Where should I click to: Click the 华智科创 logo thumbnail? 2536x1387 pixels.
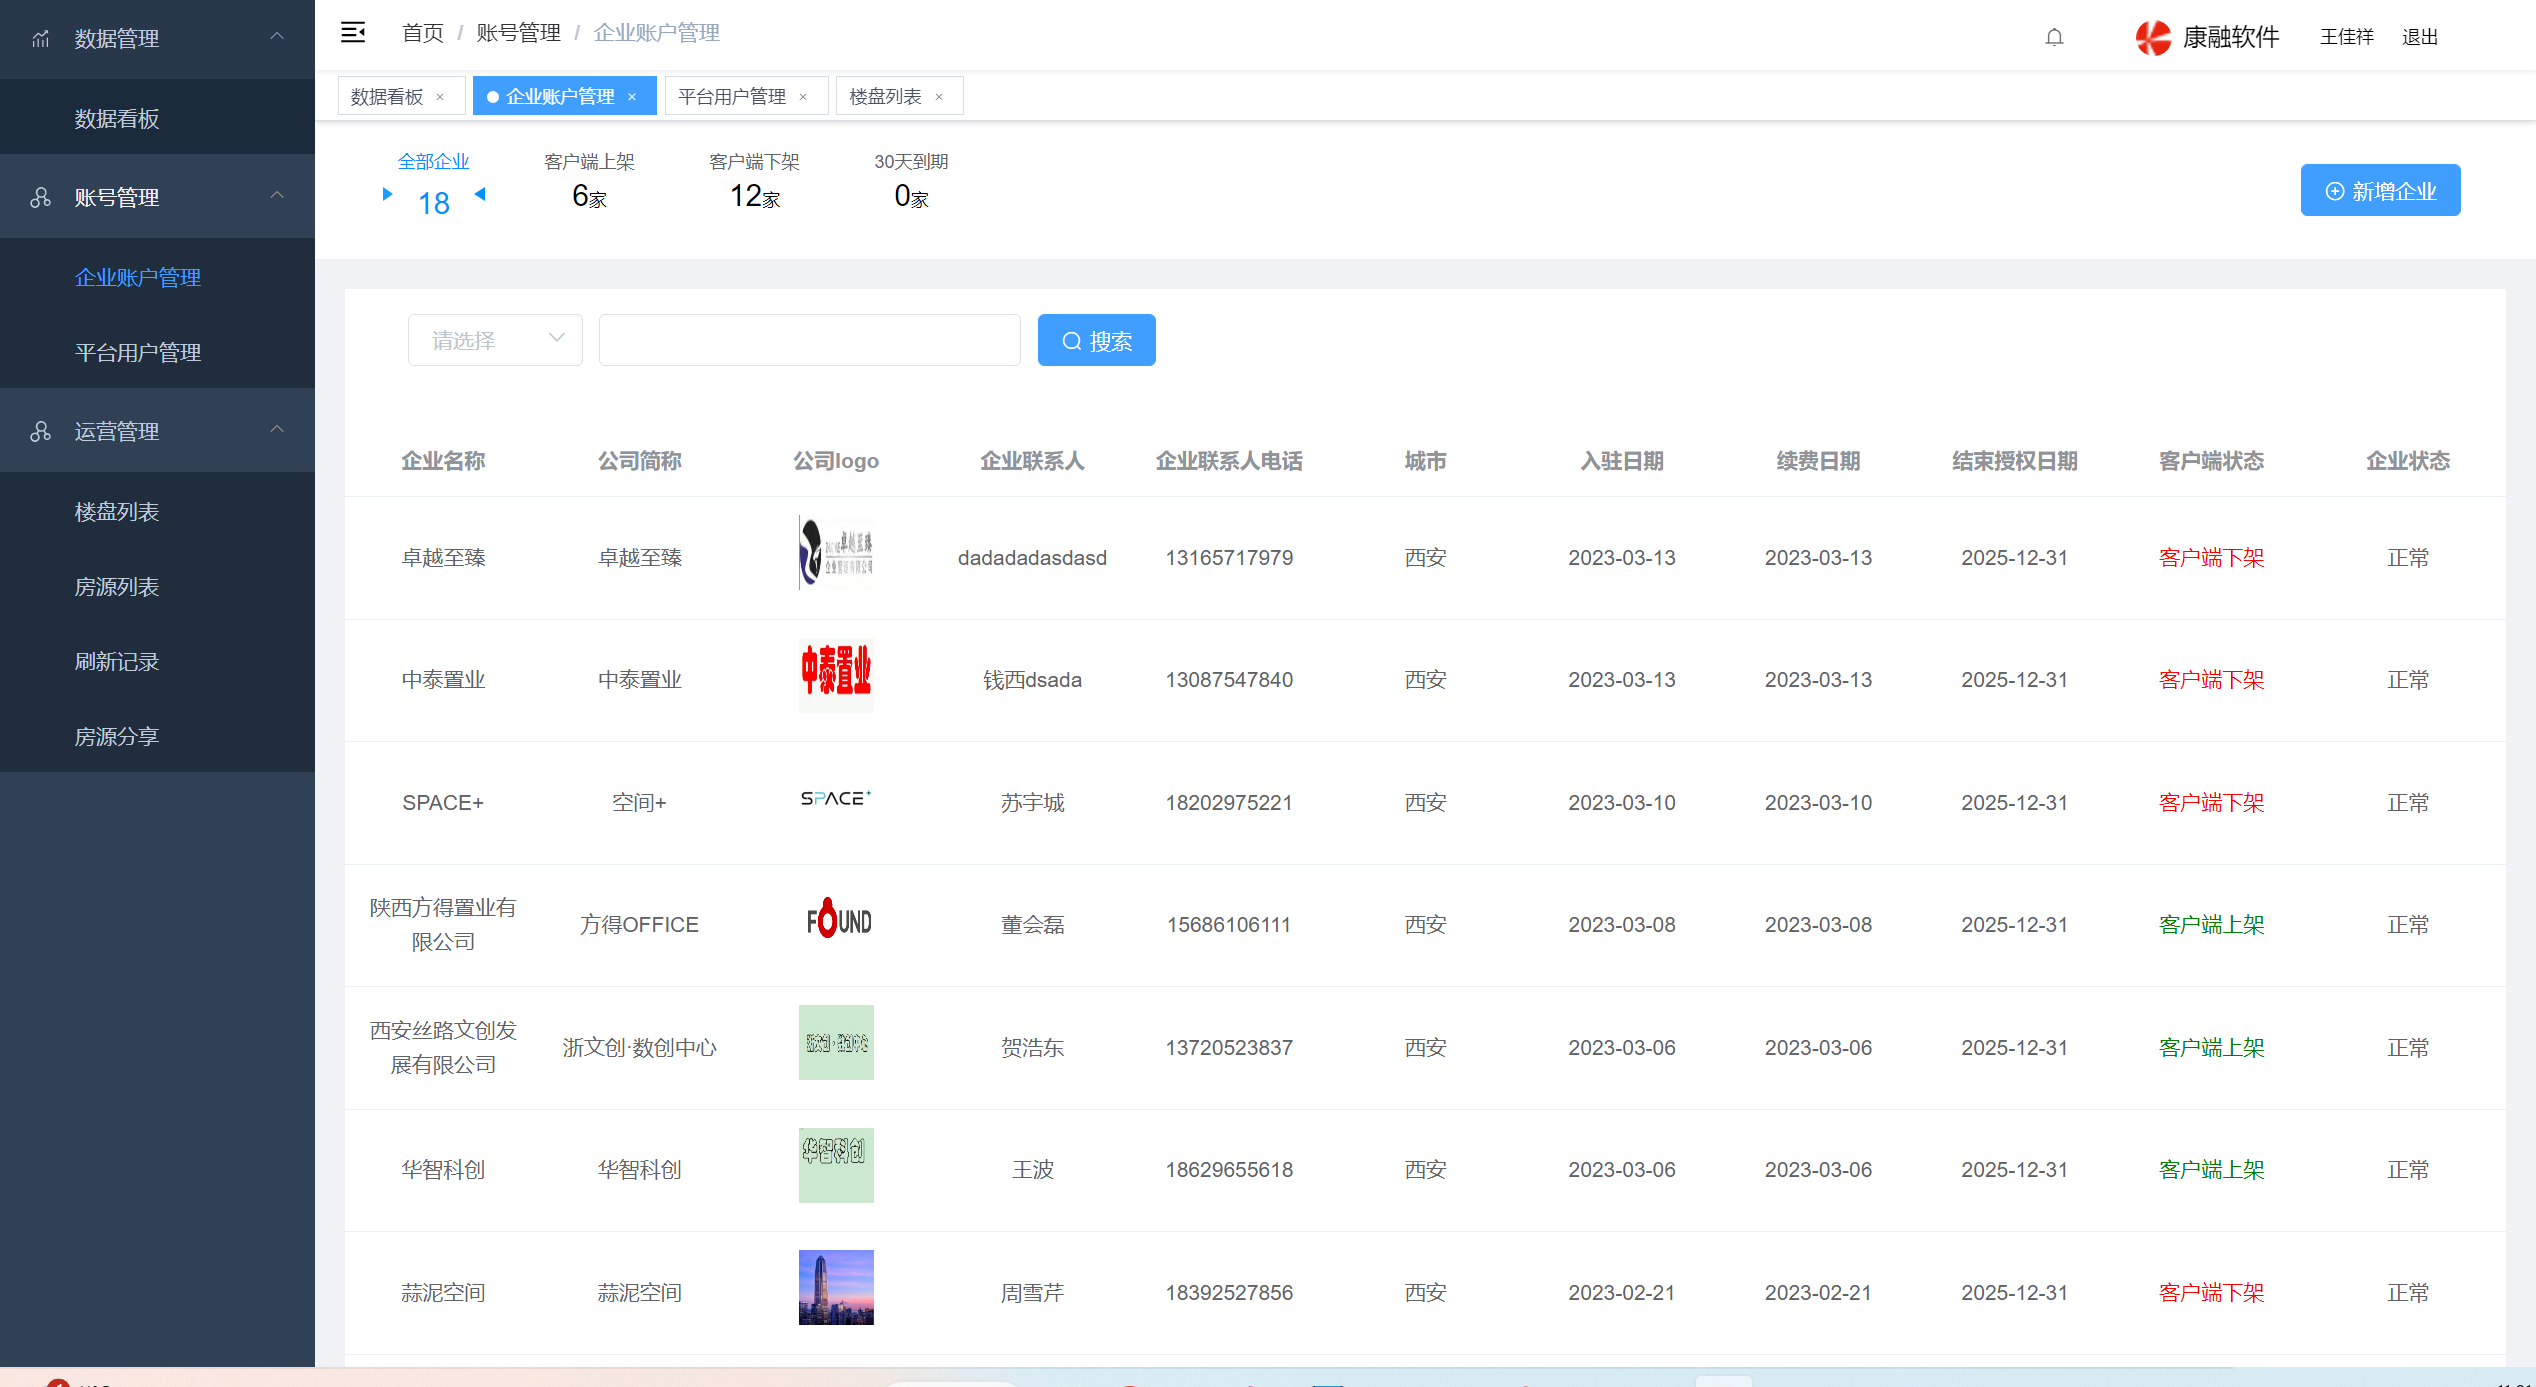836,1165
